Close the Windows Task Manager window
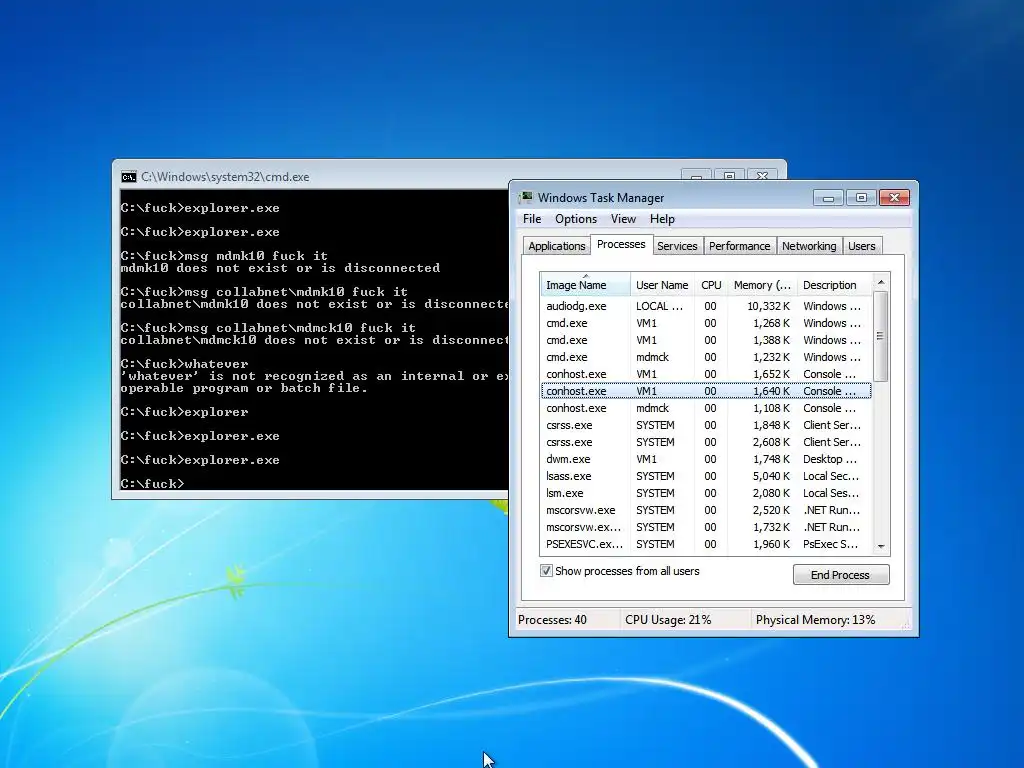This screenshot has width=1024, height=768. [895, 197]
